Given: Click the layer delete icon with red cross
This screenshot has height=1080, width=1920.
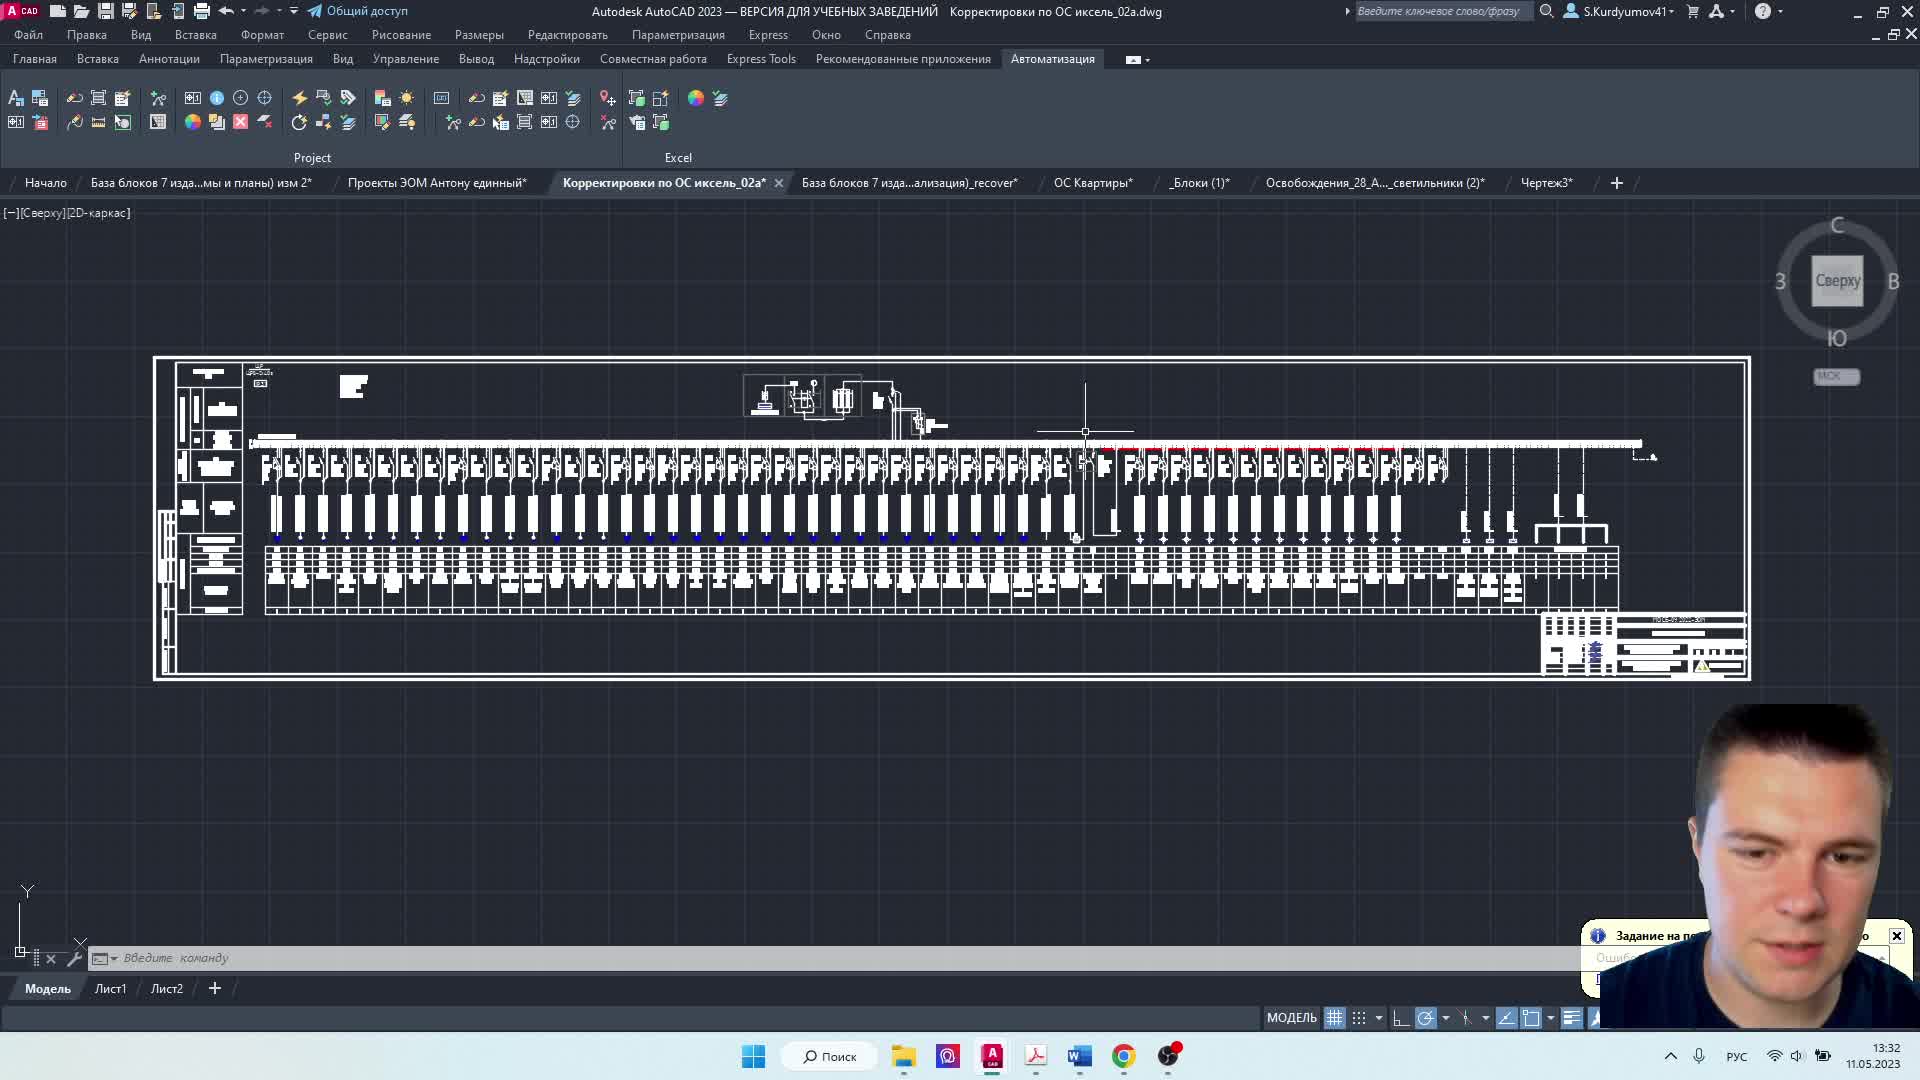Looking at the screenshot, I should [x=265, y=122].
